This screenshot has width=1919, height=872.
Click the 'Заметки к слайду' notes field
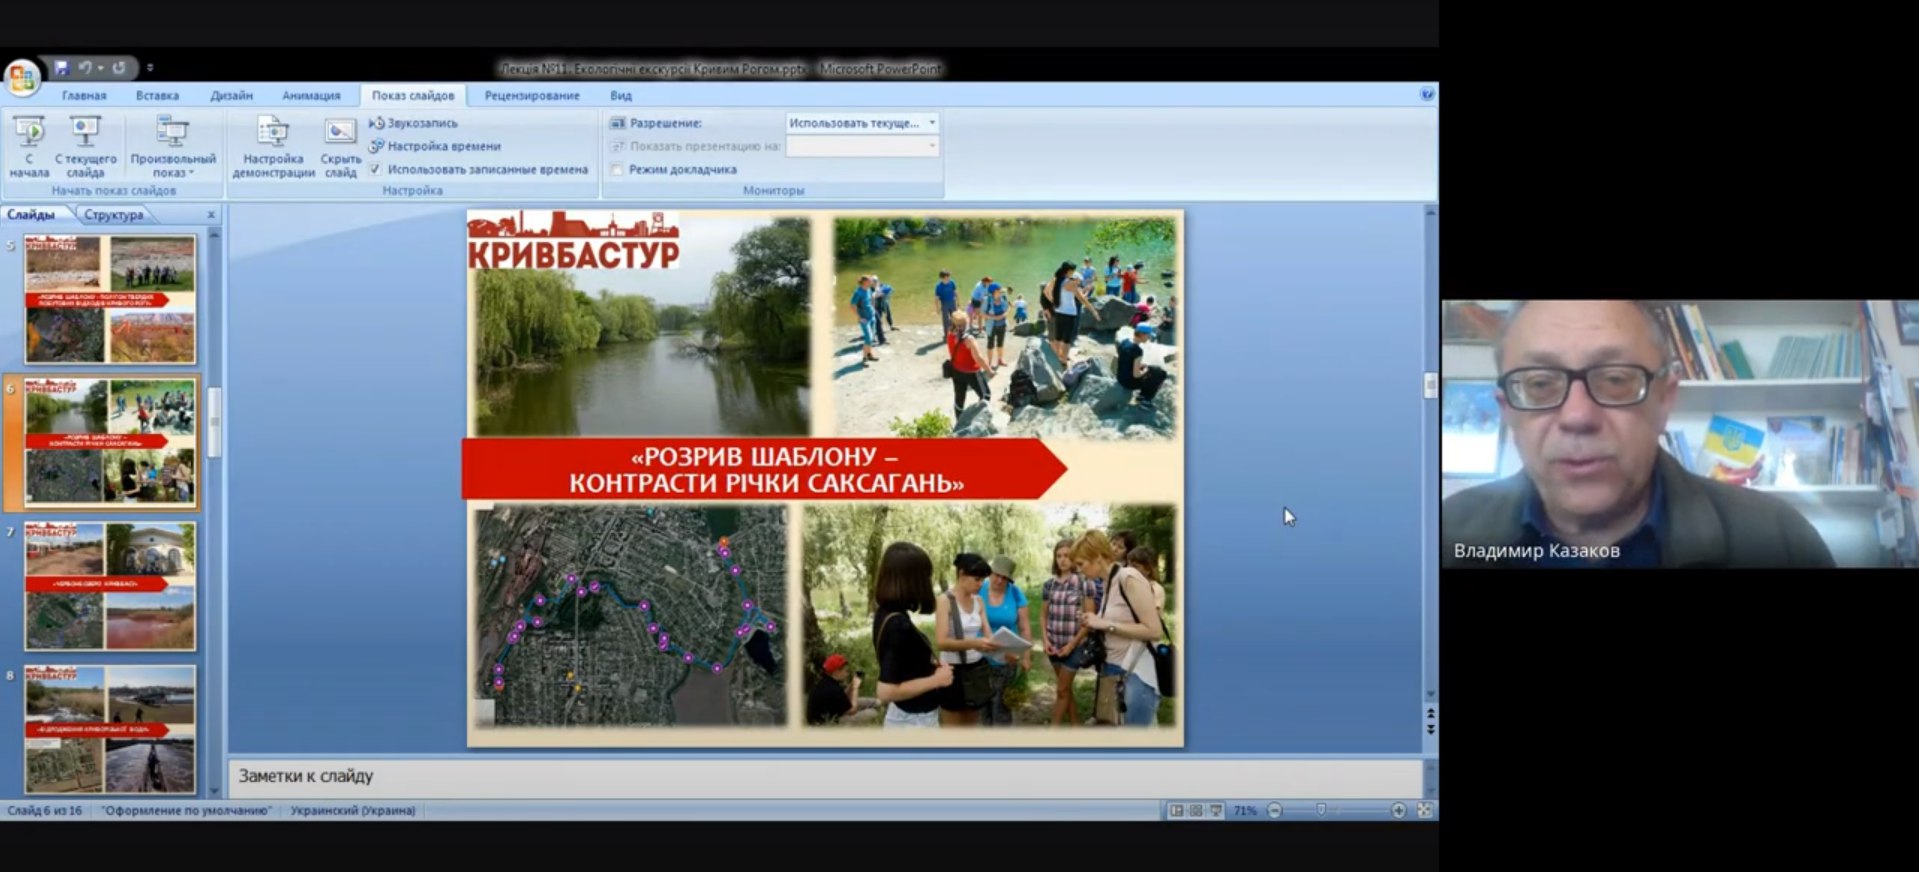click(x=825, y=776)
